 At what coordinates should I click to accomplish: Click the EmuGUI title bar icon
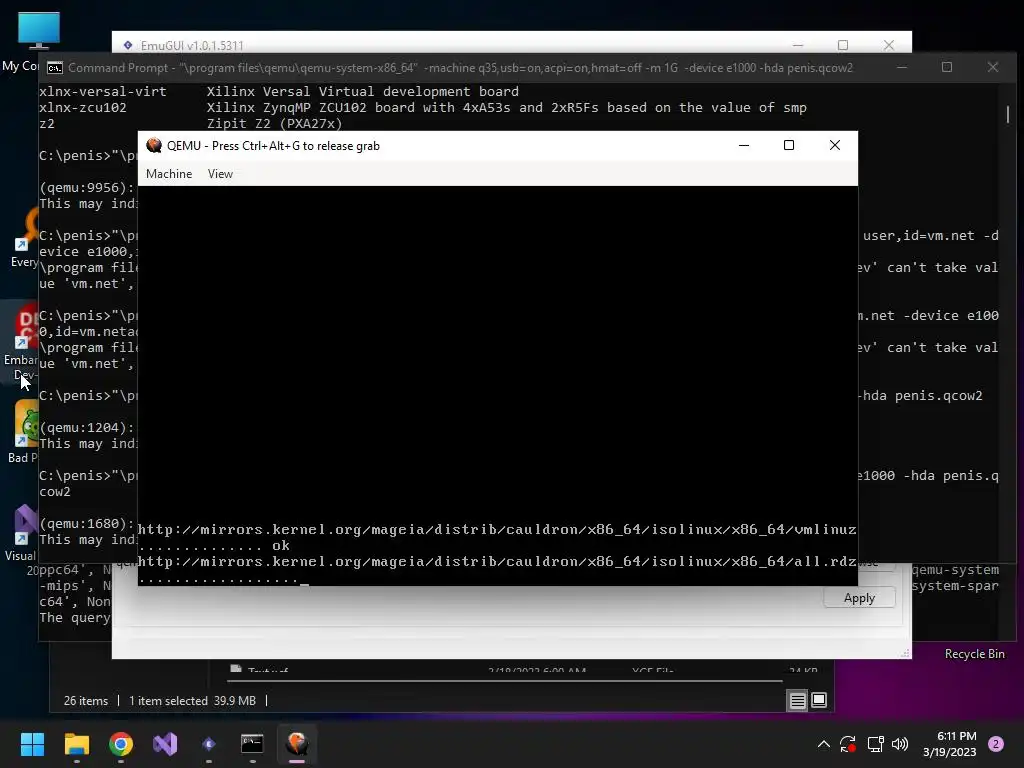[128, 45]
